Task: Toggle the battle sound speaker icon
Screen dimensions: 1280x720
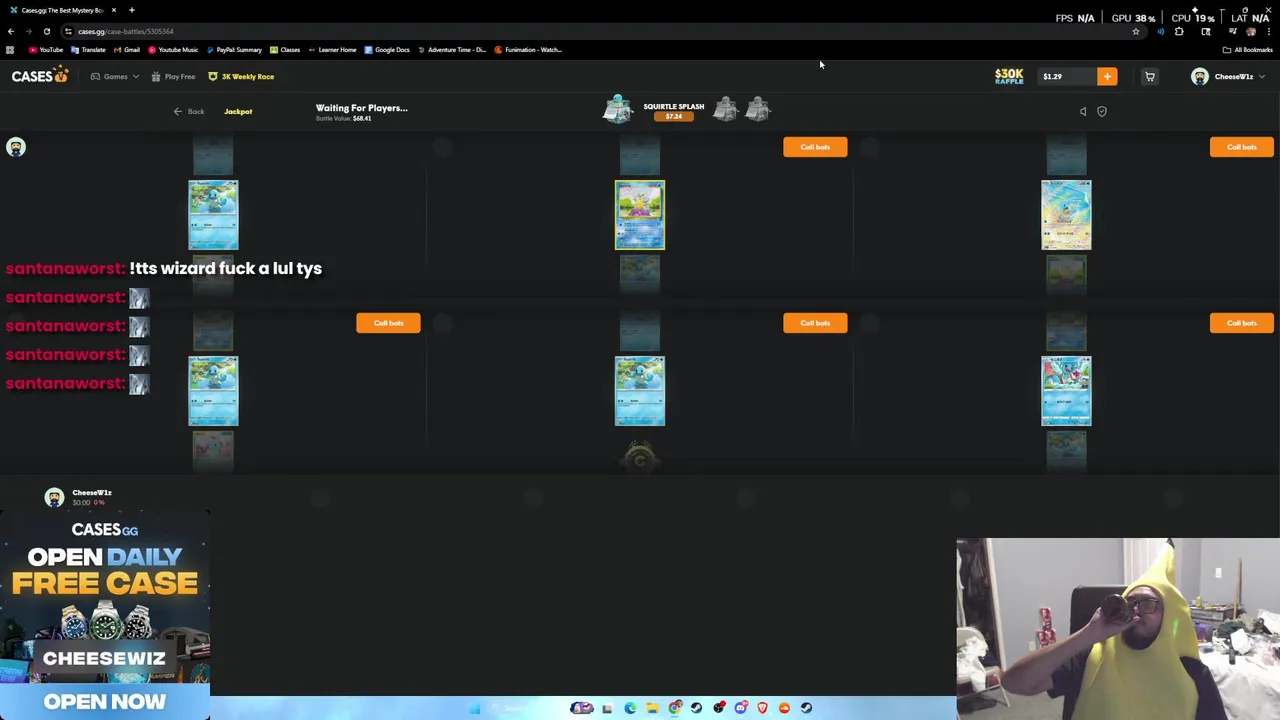Action: (1083, 112)
